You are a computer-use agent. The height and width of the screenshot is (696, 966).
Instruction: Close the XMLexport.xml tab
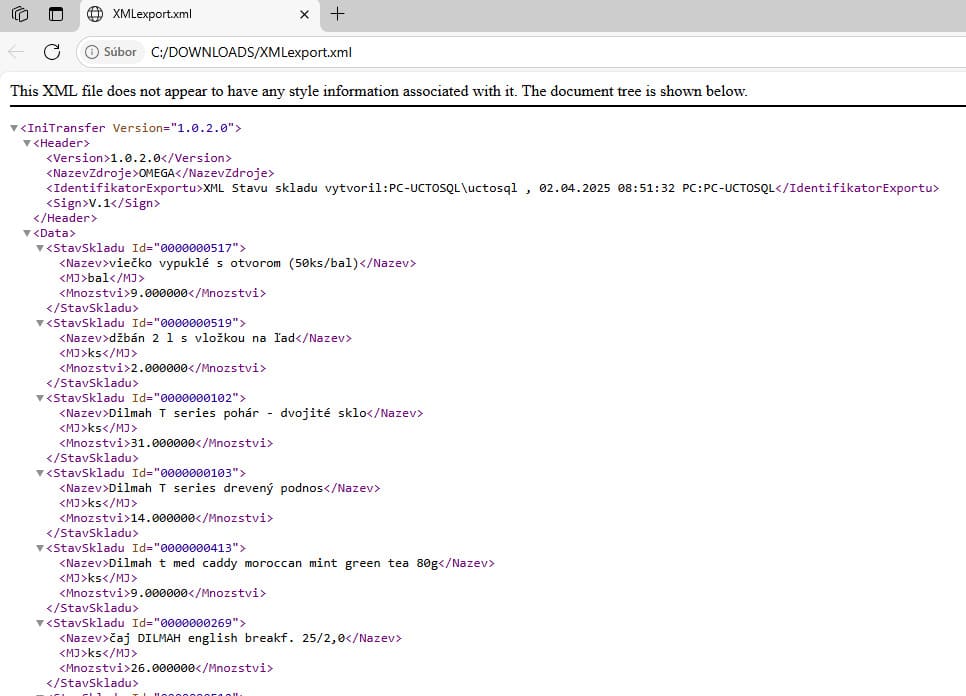[304, 14]
